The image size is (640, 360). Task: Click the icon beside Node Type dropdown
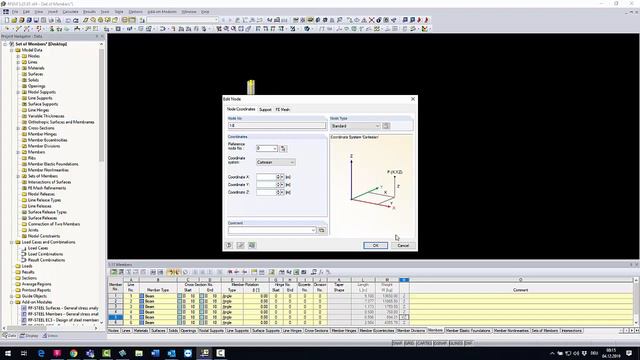(386, 126)
